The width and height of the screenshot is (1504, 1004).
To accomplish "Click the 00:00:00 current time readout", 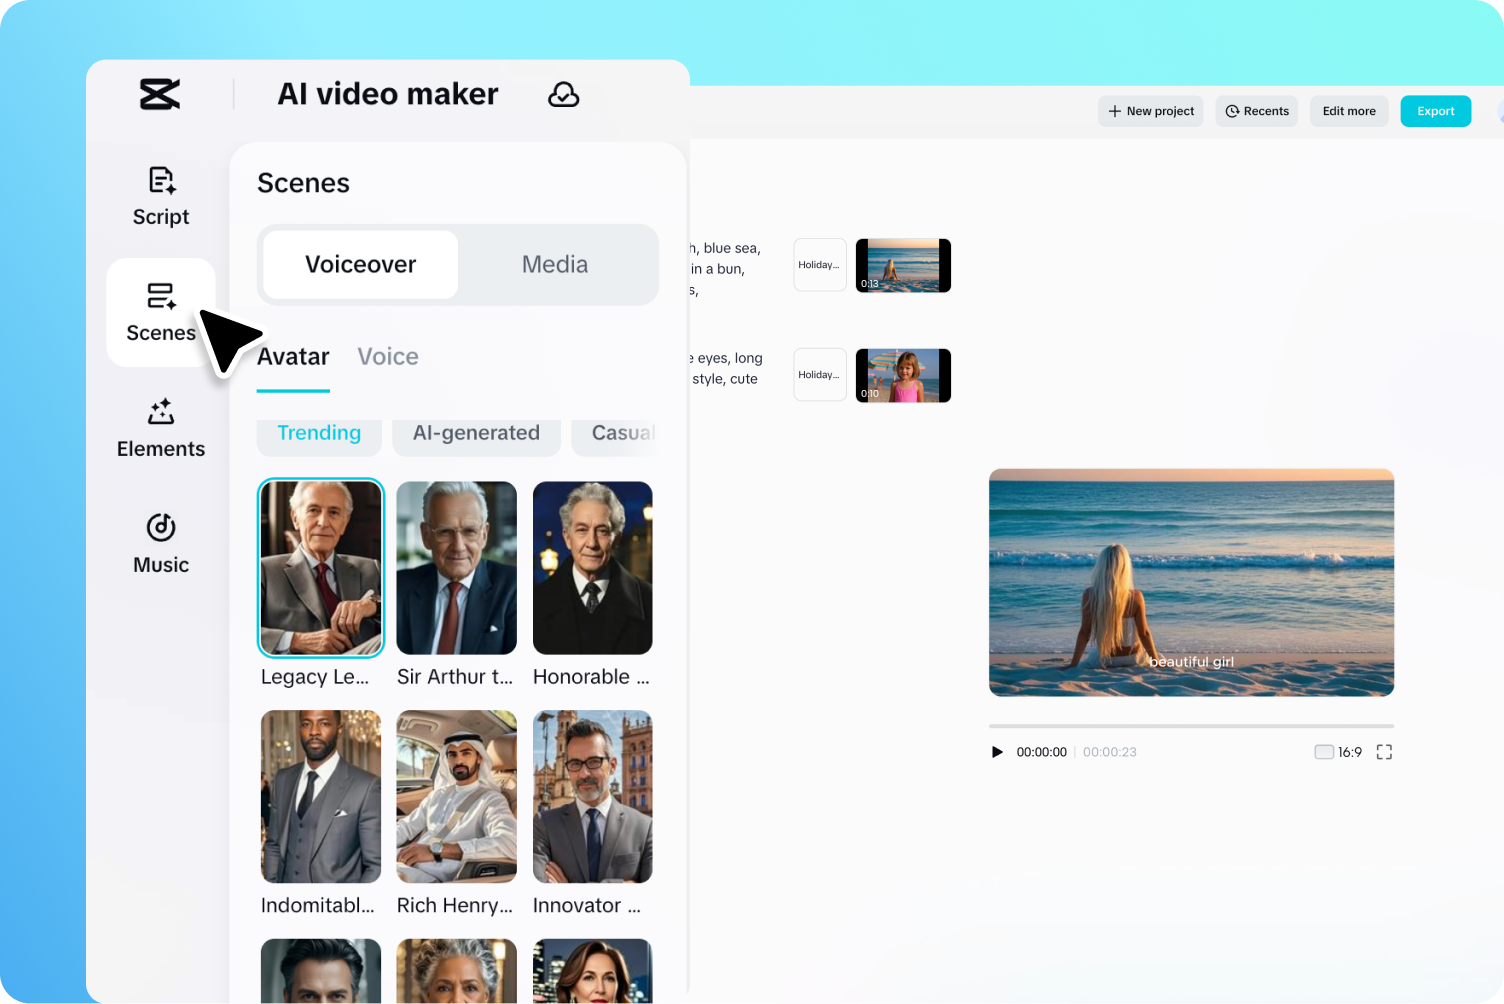I will click(1042, 752).
